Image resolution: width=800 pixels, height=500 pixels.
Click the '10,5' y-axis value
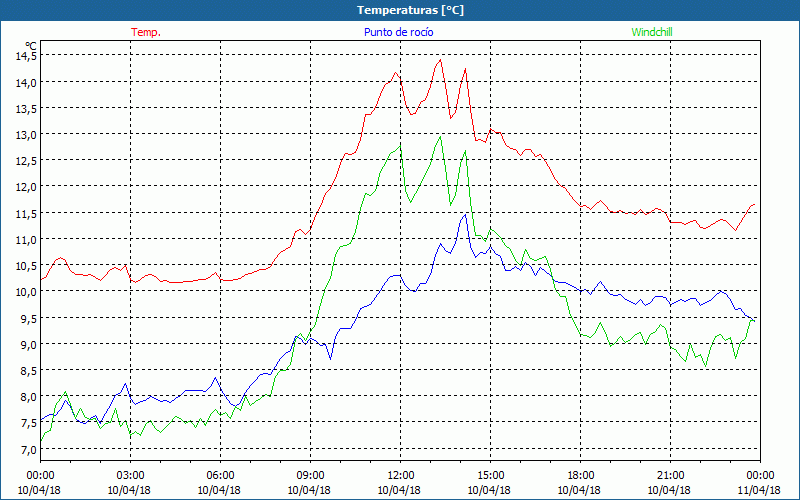[x=26, y=265]
